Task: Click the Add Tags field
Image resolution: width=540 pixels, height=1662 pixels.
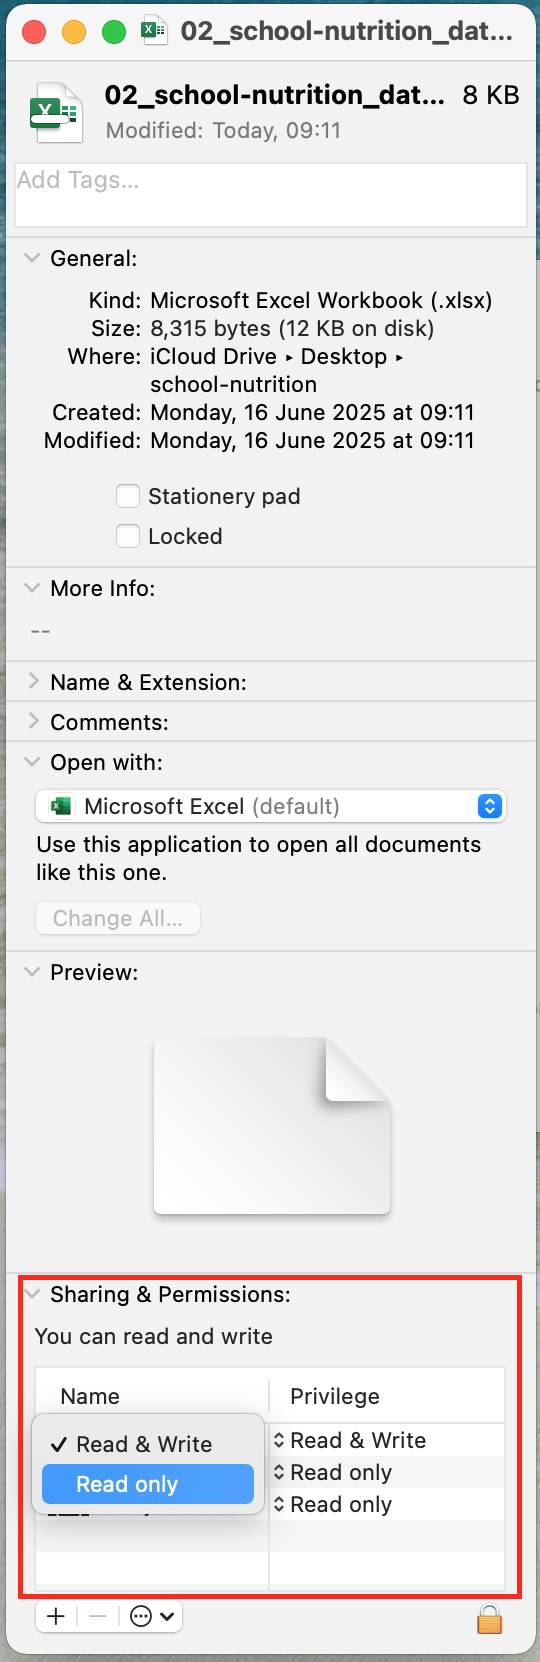Action: [271, 194]
